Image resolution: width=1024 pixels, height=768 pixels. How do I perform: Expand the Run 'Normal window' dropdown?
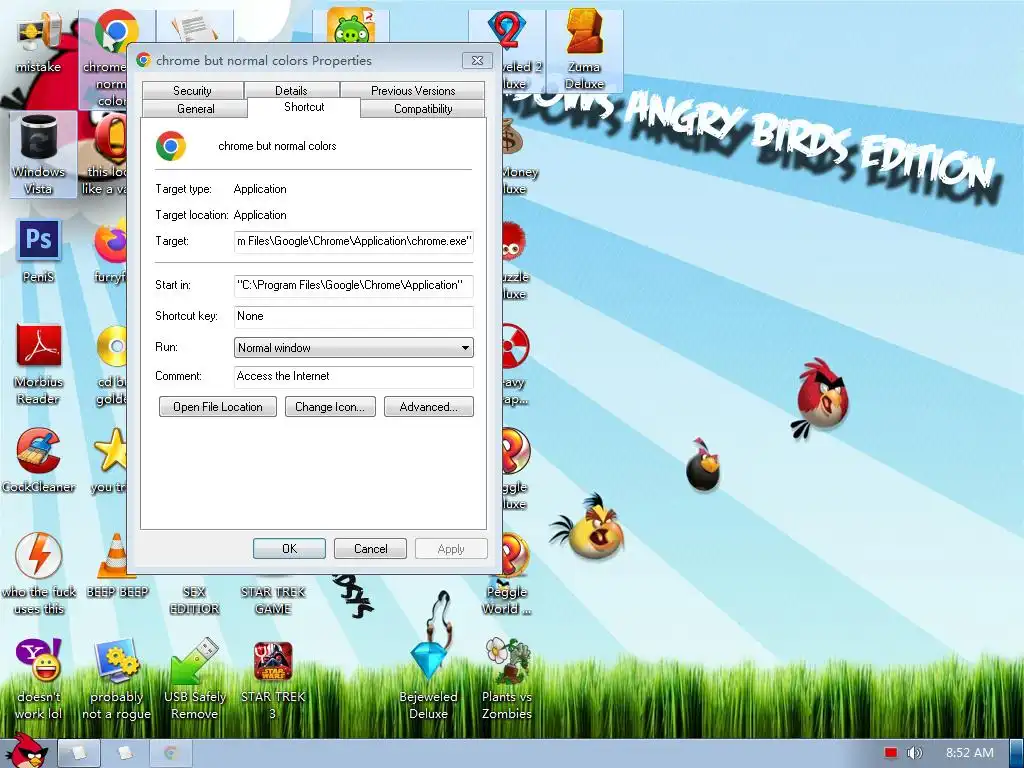tap(353, 347)
